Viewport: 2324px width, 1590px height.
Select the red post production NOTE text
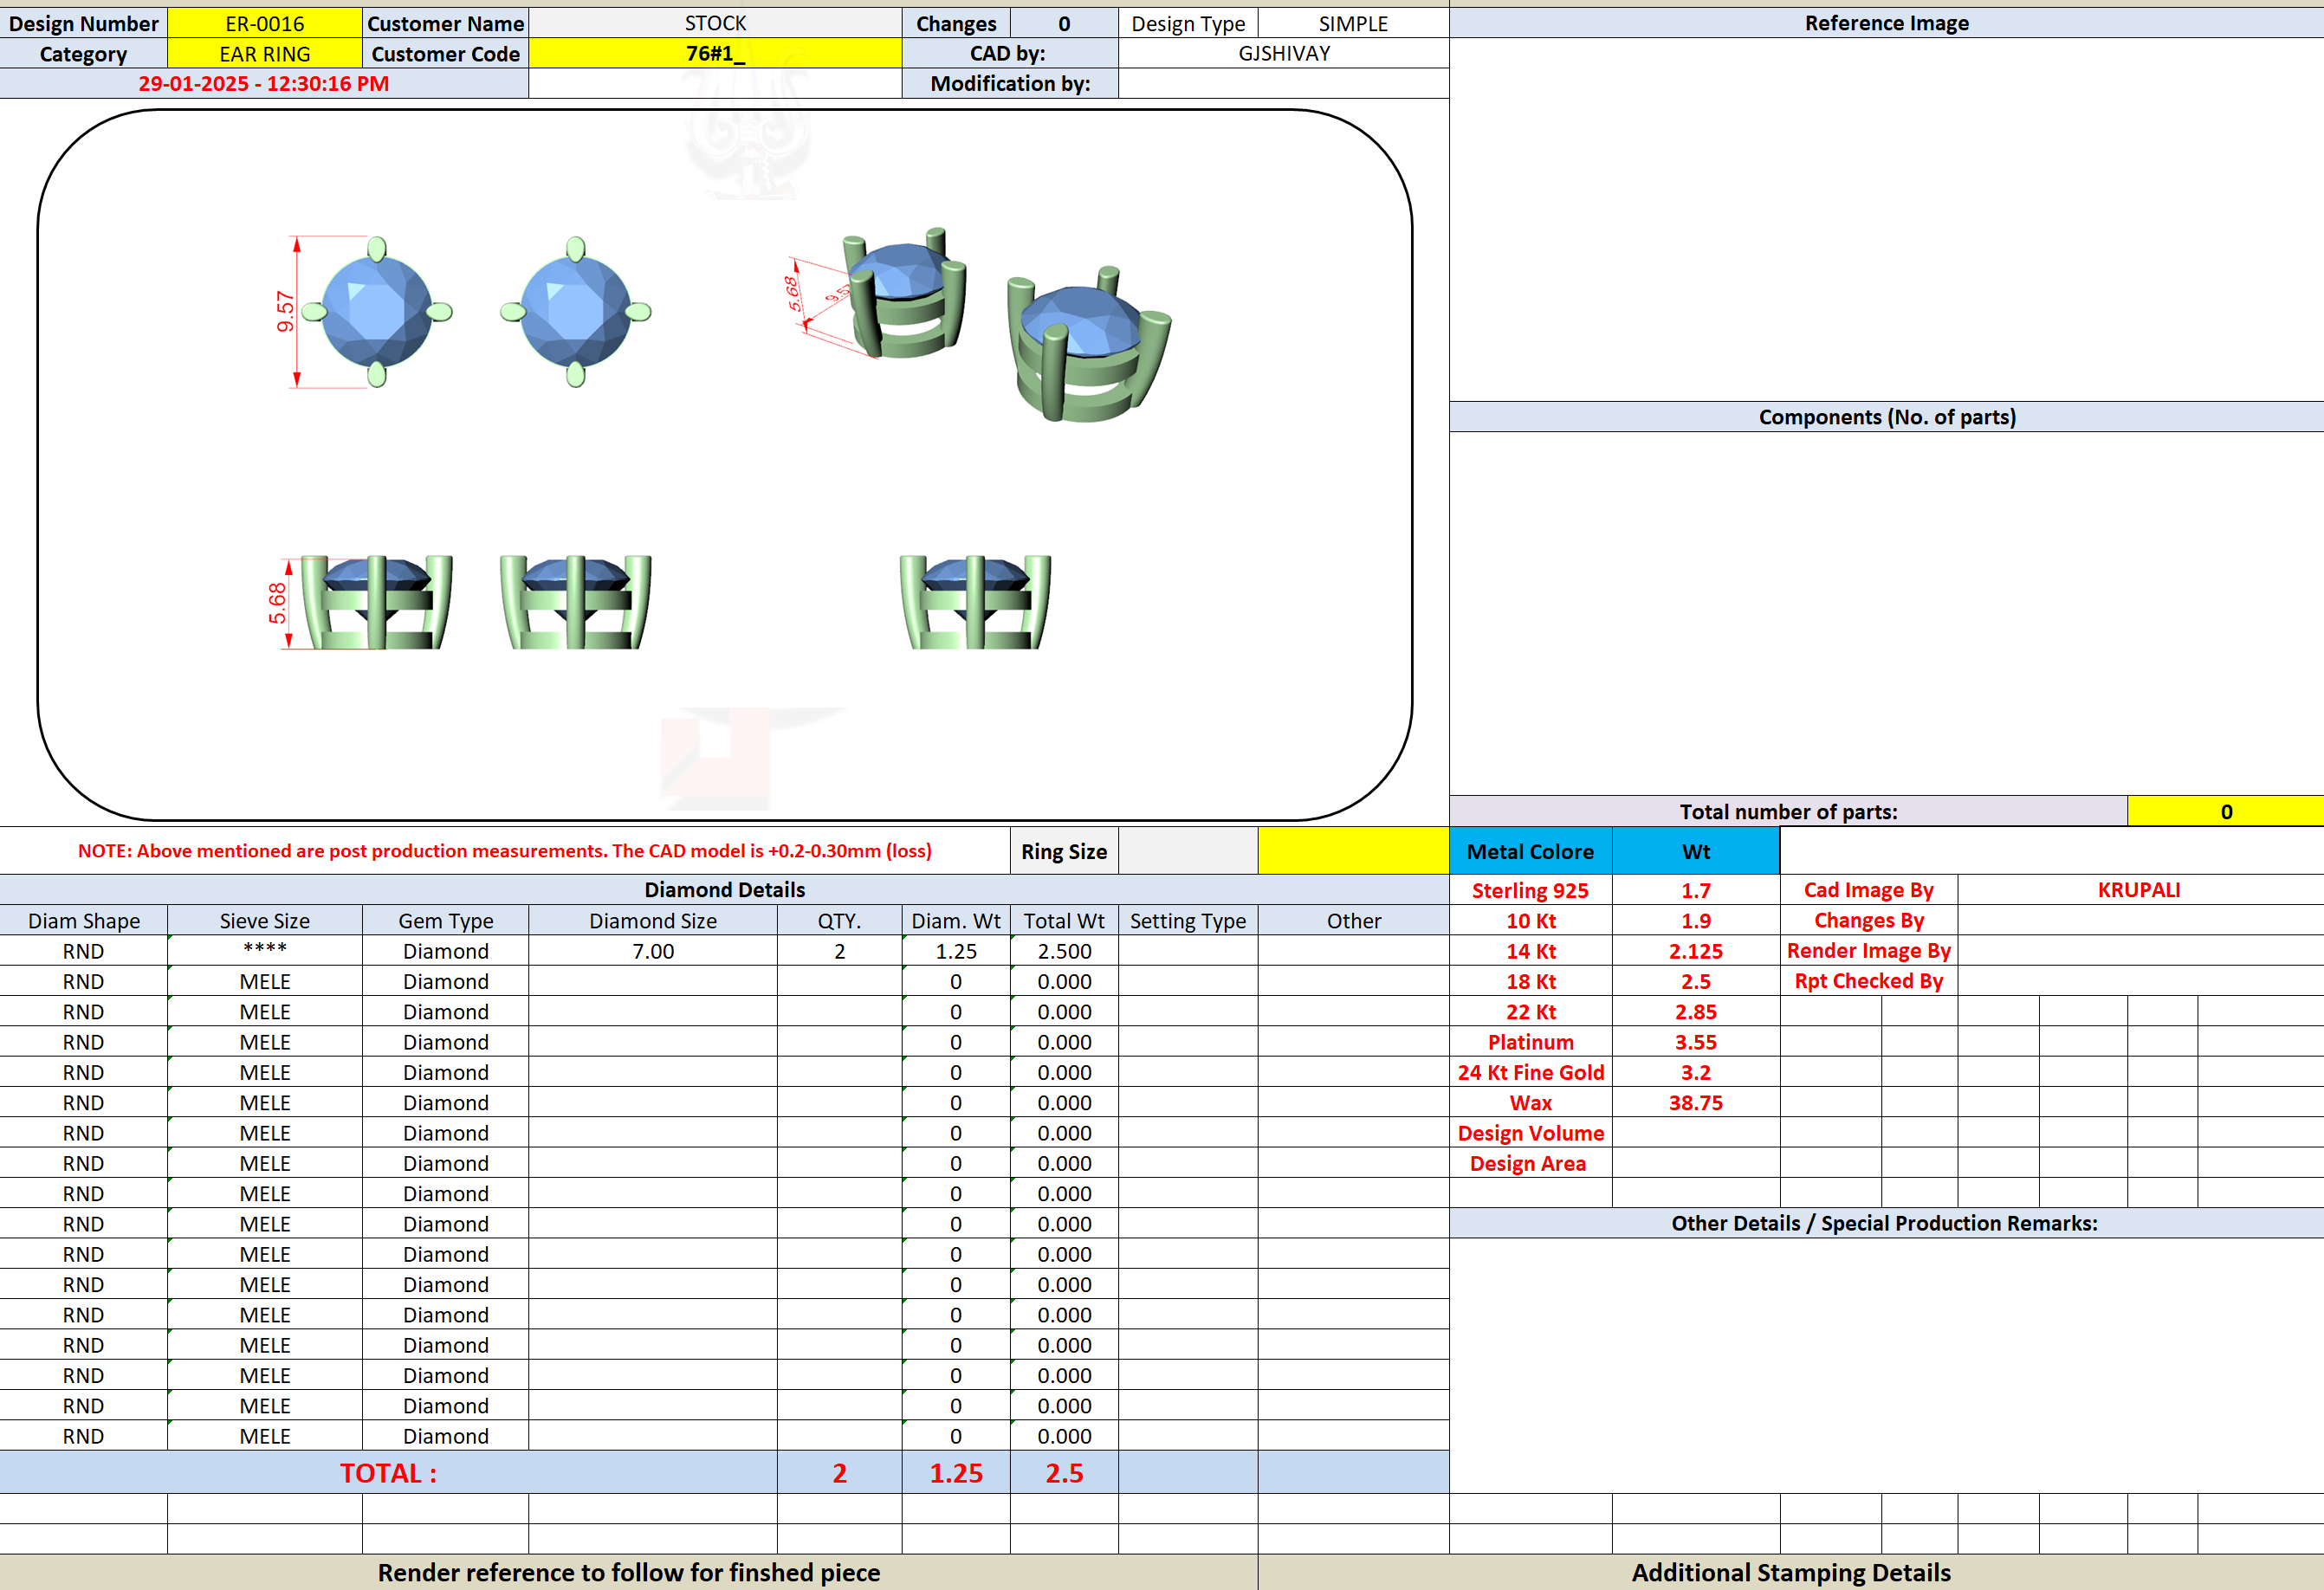click(505, 851)
